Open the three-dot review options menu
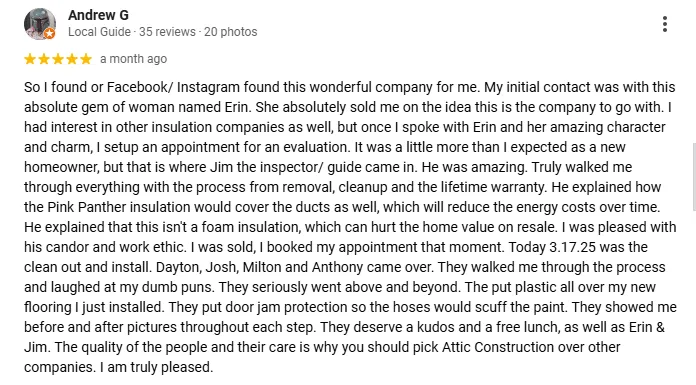The width and height of the screenshot is (696, 385). point(664,24)
